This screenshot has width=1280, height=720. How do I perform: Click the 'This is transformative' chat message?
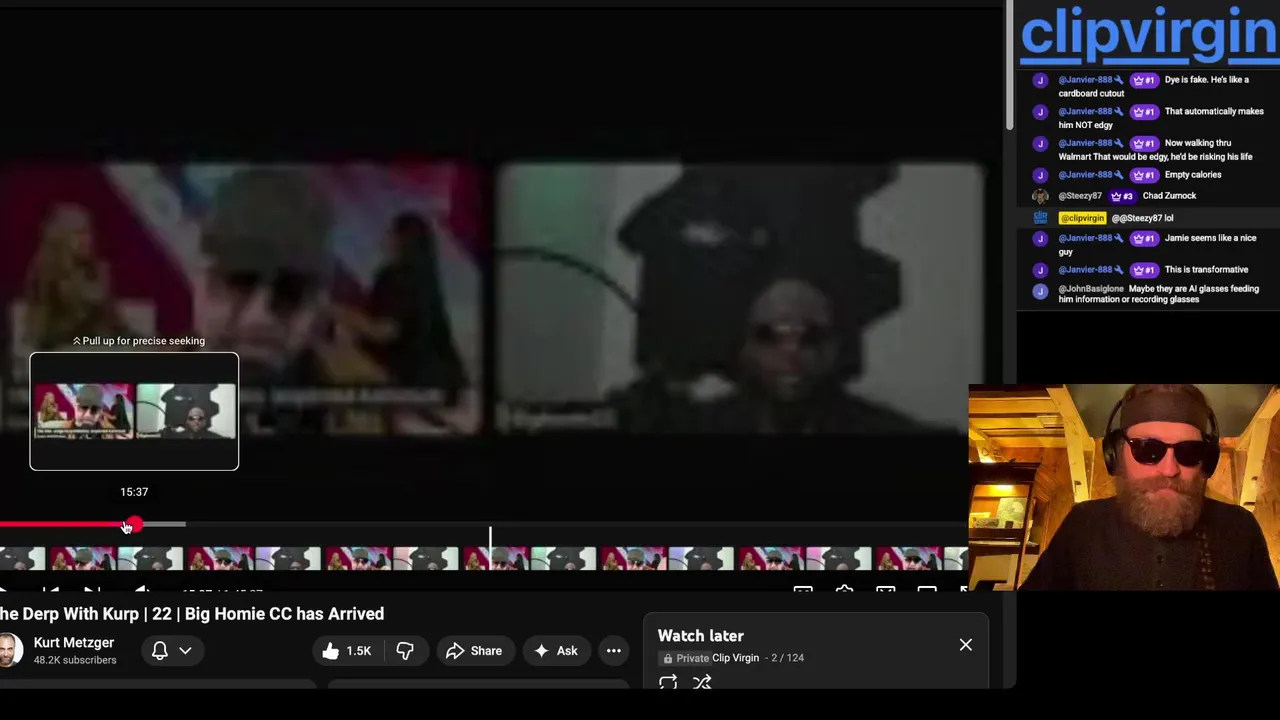point(1206,270)
